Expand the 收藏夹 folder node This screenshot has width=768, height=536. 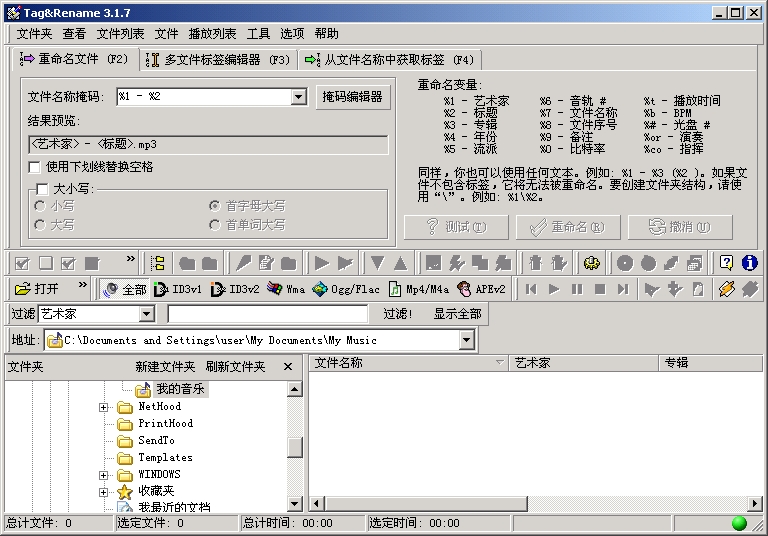pyautogui.click(x=103, y=492)
